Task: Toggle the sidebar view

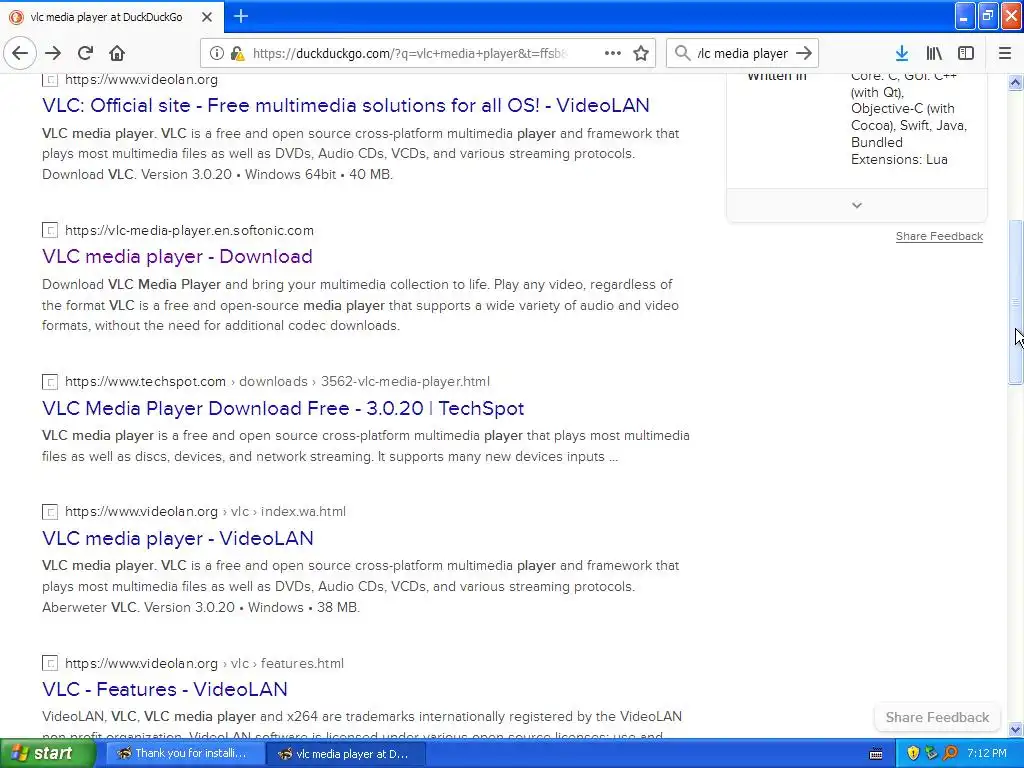Action: (966, 53)
